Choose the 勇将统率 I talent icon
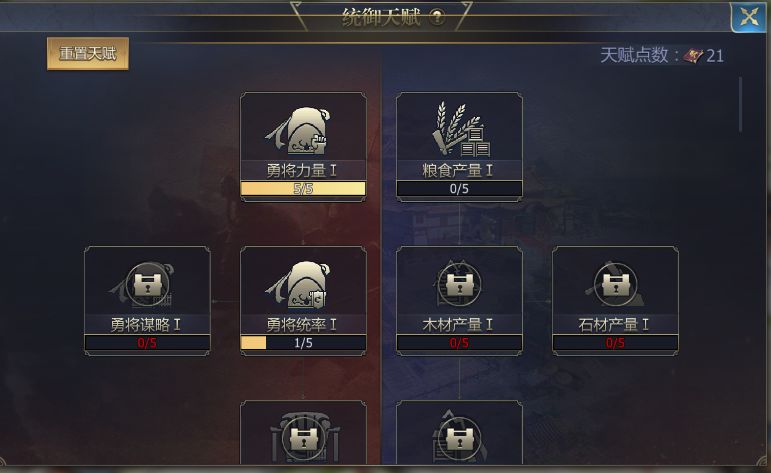This screenshot has width=771, height=473. [x=299, y=285]
